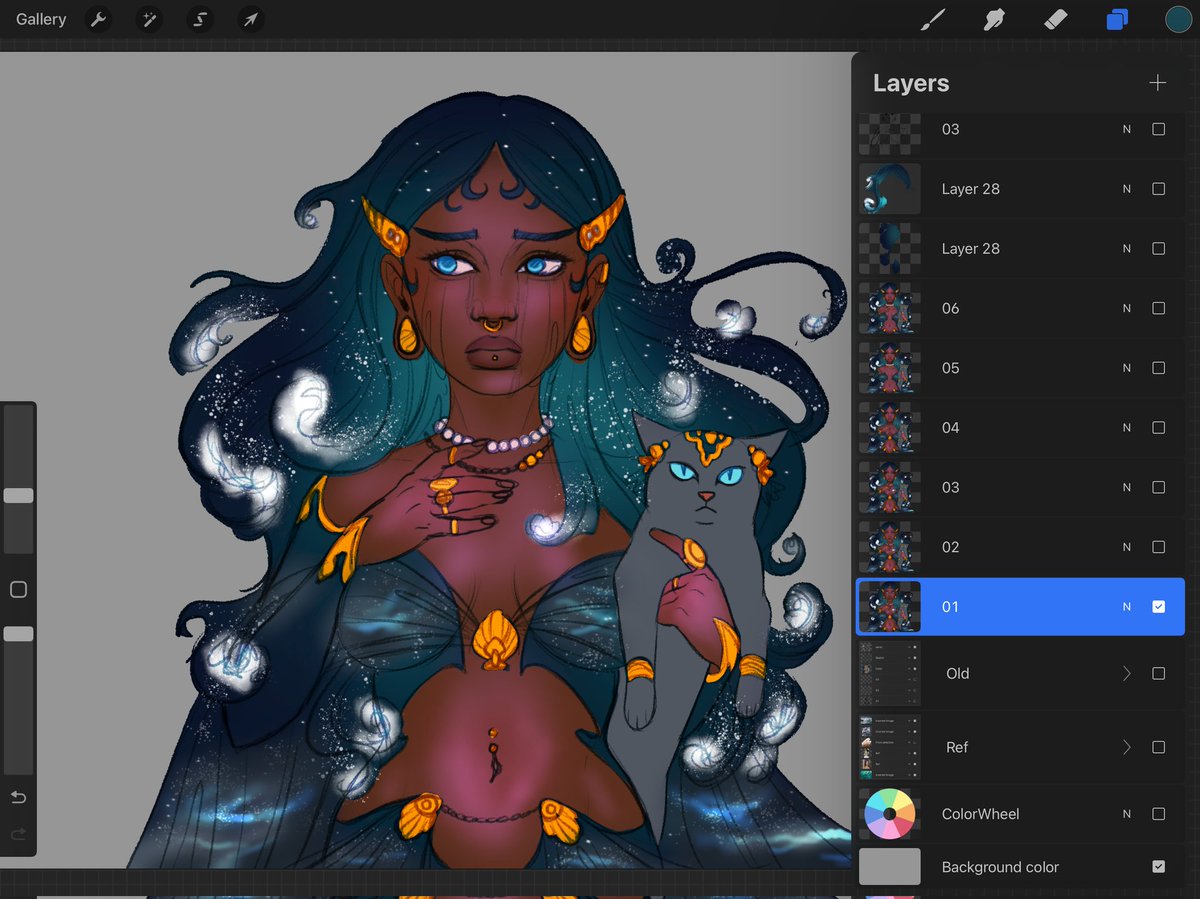
Task: Select the Eraser tool
Action: [x=1055, y=19]
